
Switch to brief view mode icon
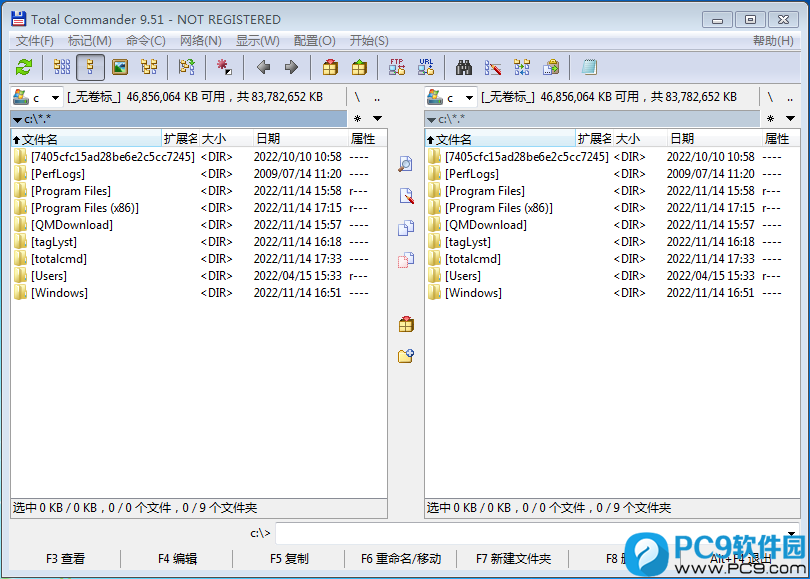62,67
